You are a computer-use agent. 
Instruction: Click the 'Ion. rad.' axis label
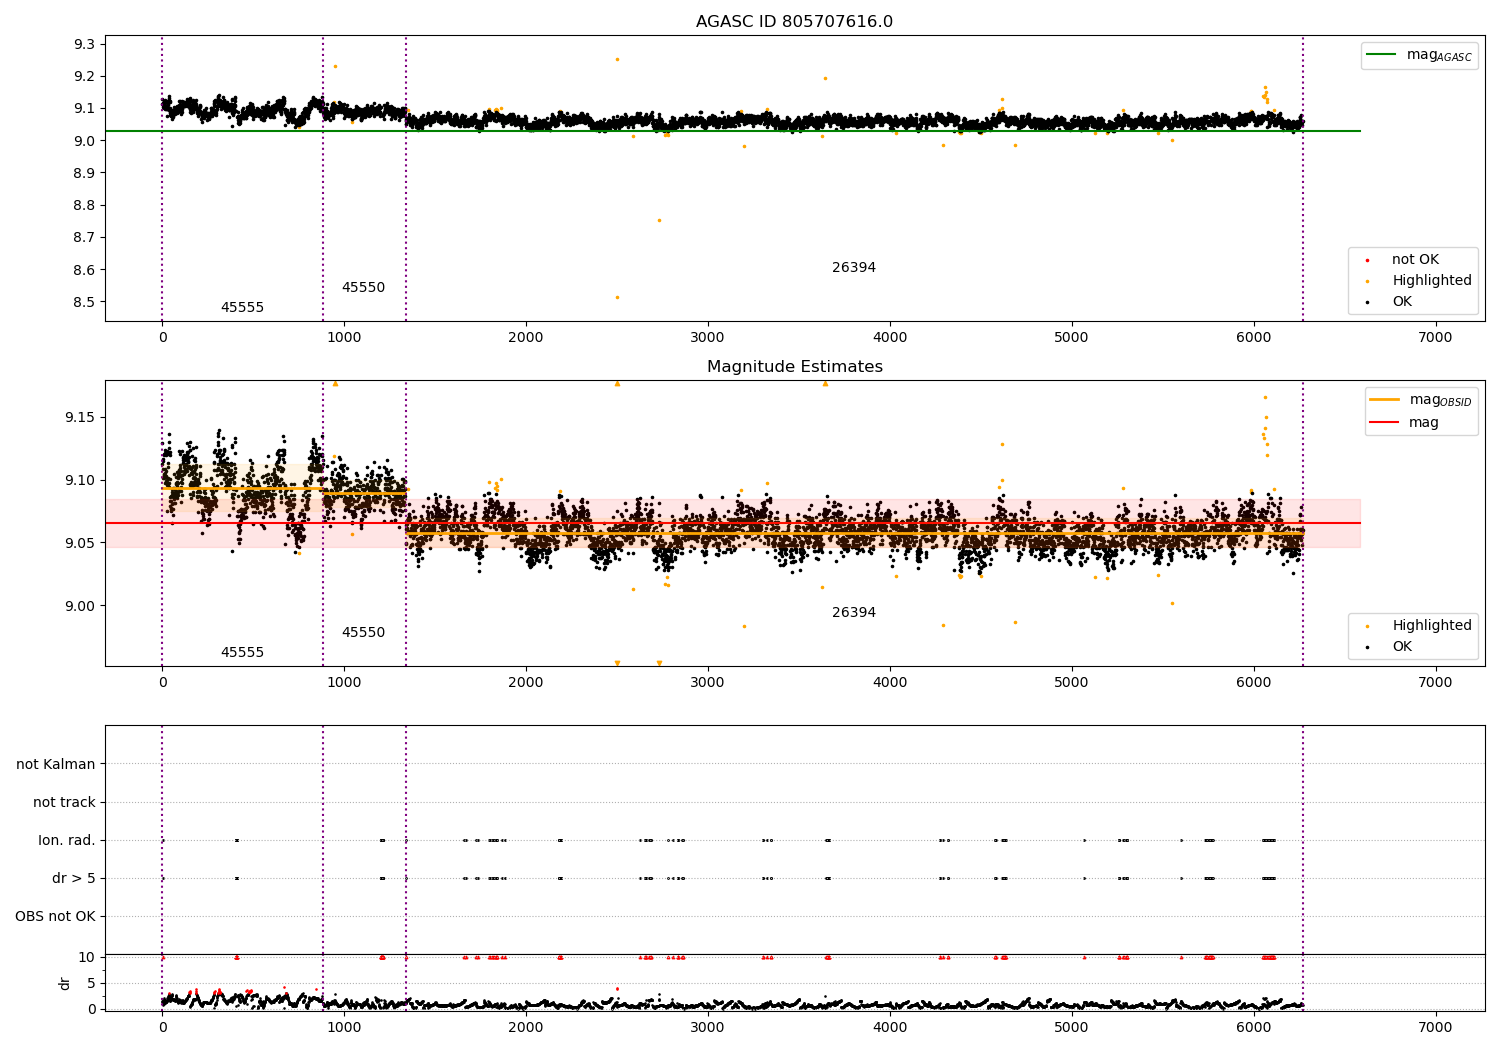[x=67, y=840]
